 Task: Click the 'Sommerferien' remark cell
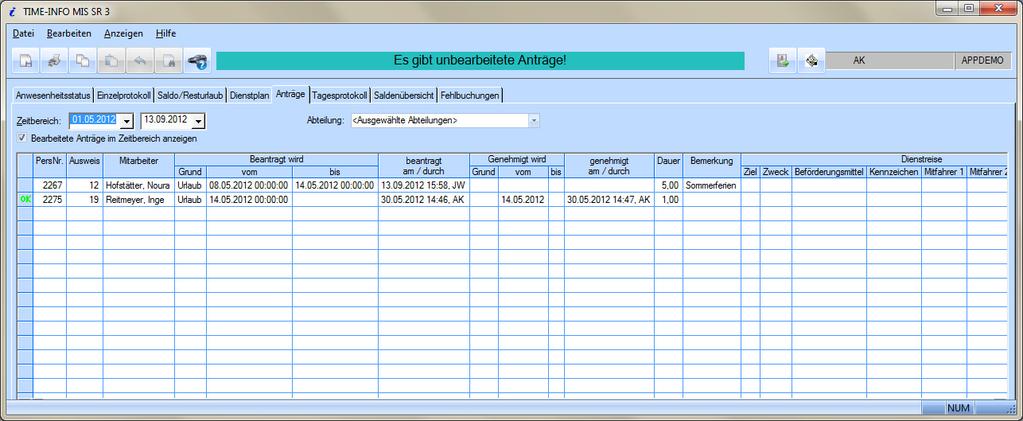[712, 185]
